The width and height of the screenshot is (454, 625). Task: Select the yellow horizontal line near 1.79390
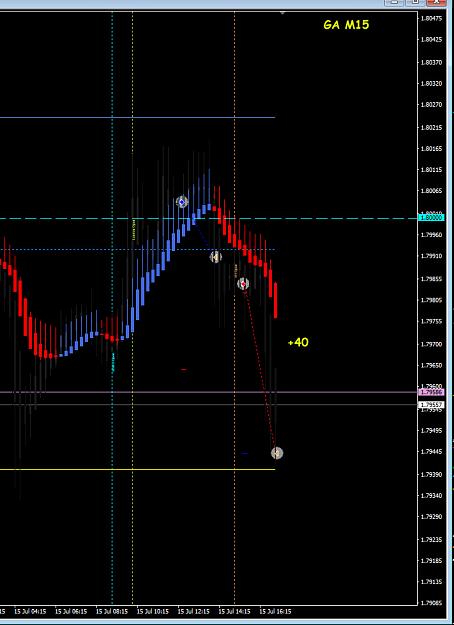[138, 469]
